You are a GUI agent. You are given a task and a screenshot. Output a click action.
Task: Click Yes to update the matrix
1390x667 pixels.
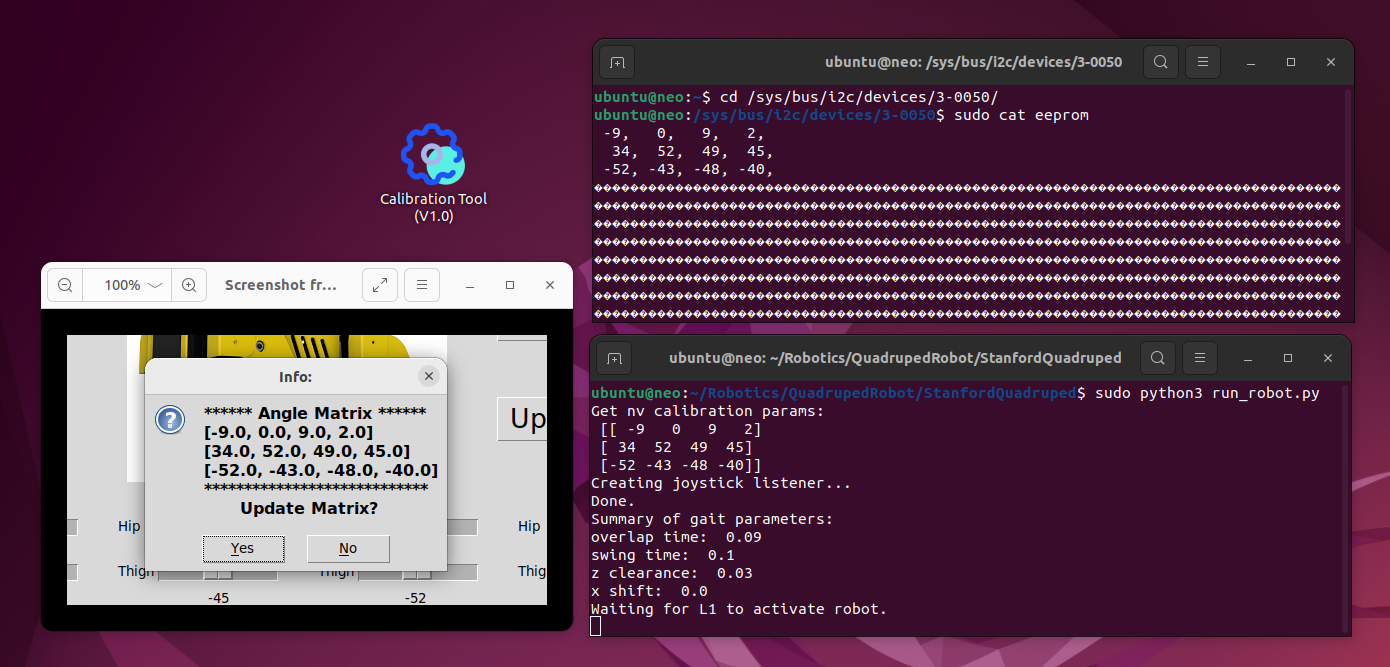coord(243,548)
